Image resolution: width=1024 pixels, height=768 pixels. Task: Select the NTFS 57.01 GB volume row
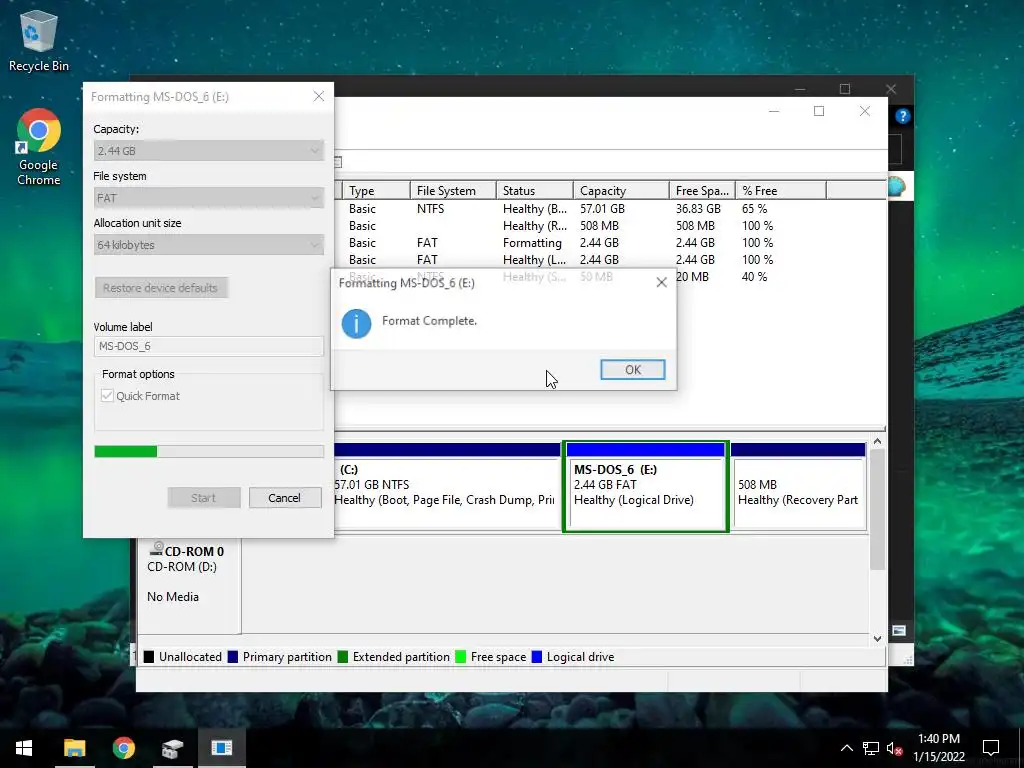(x=610, y=209)
